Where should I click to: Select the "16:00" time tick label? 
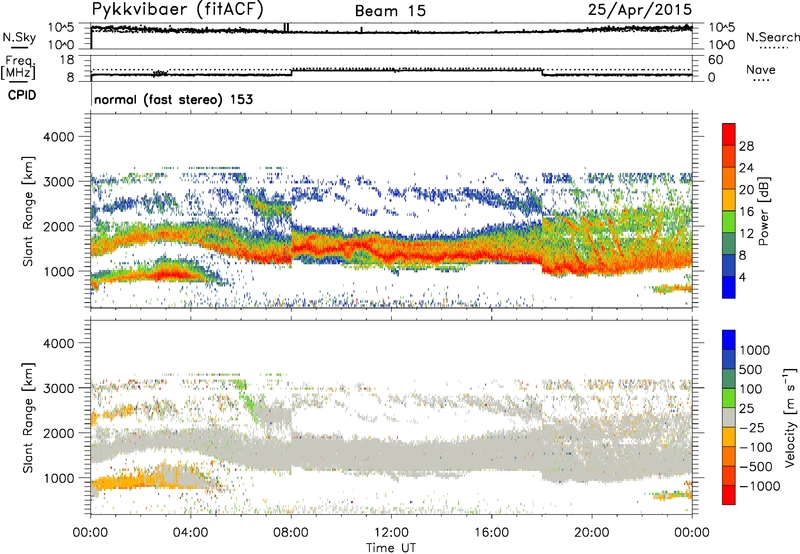pyautogui.click(x=491, y=533)
